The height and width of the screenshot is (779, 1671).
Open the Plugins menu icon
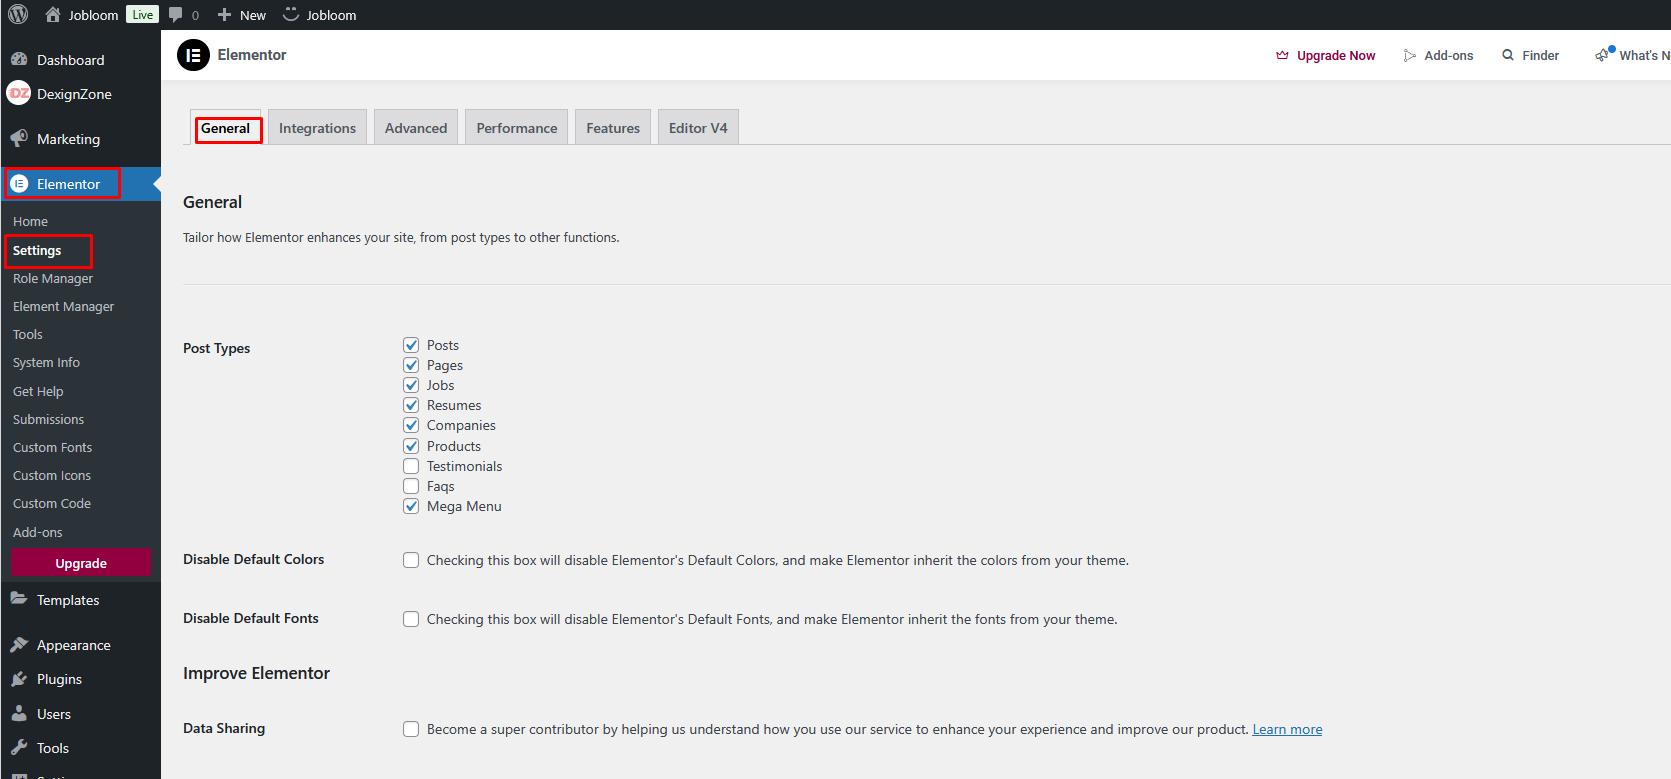[x=19, y=679]
